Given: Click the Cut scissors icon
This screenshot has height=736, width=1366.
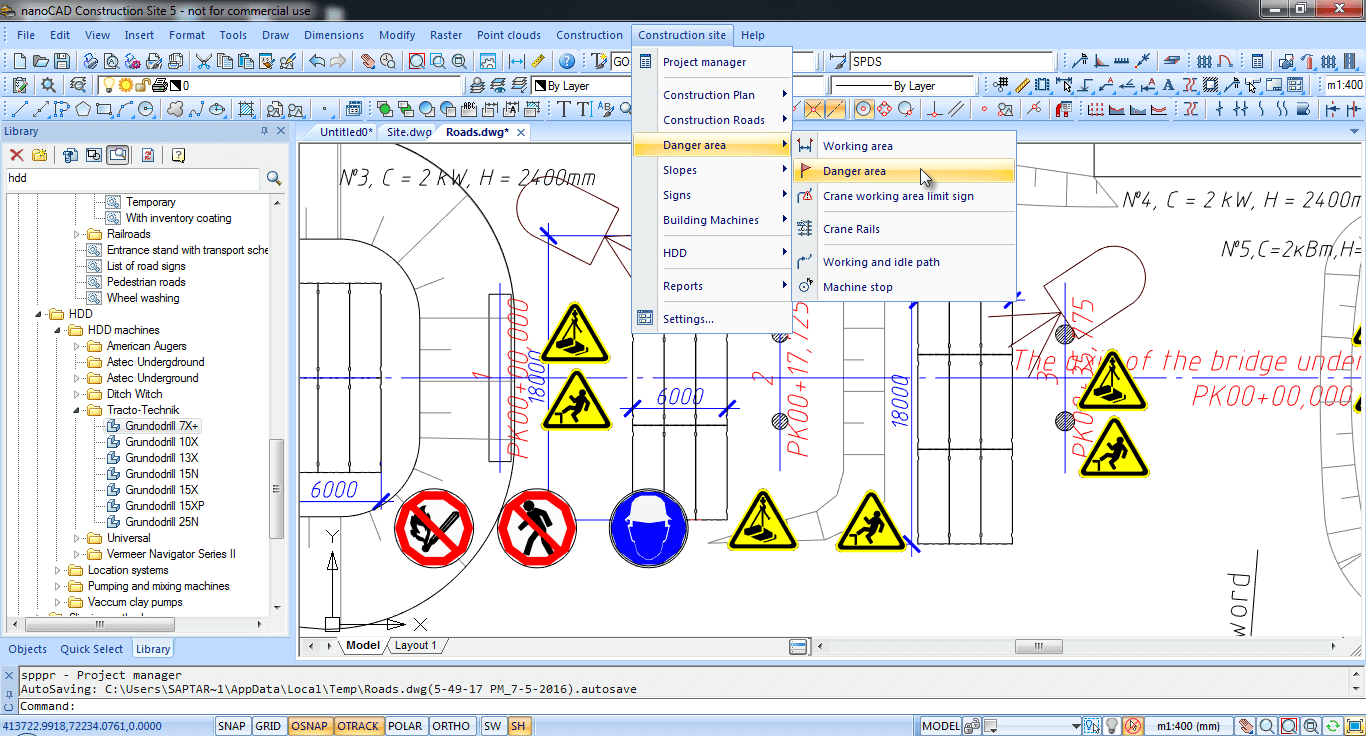Looking at the screenshot, I should [202, 61].
